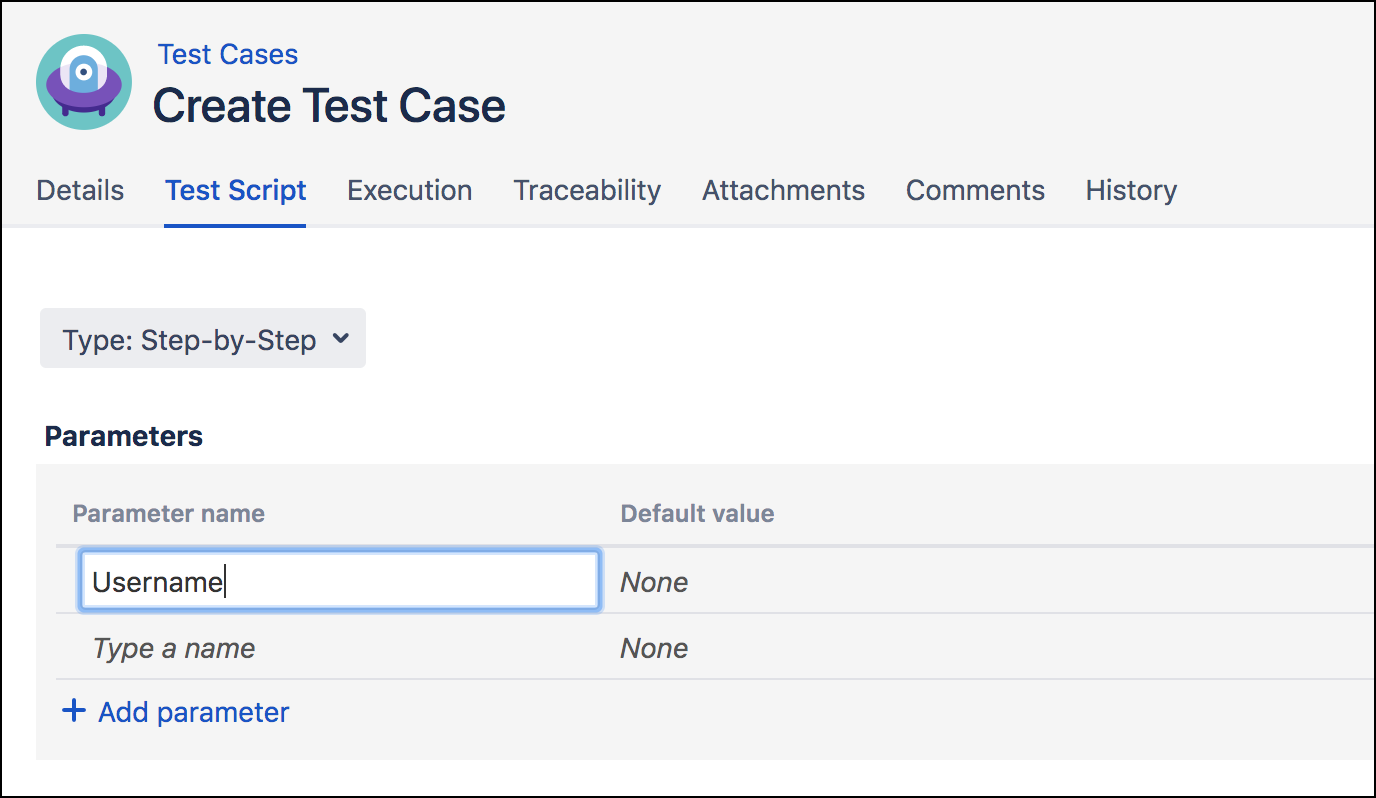View the Attachments tab
The width and height of the screenshot is (1376, 798).
pyautogui.click(x=783, y=190)
